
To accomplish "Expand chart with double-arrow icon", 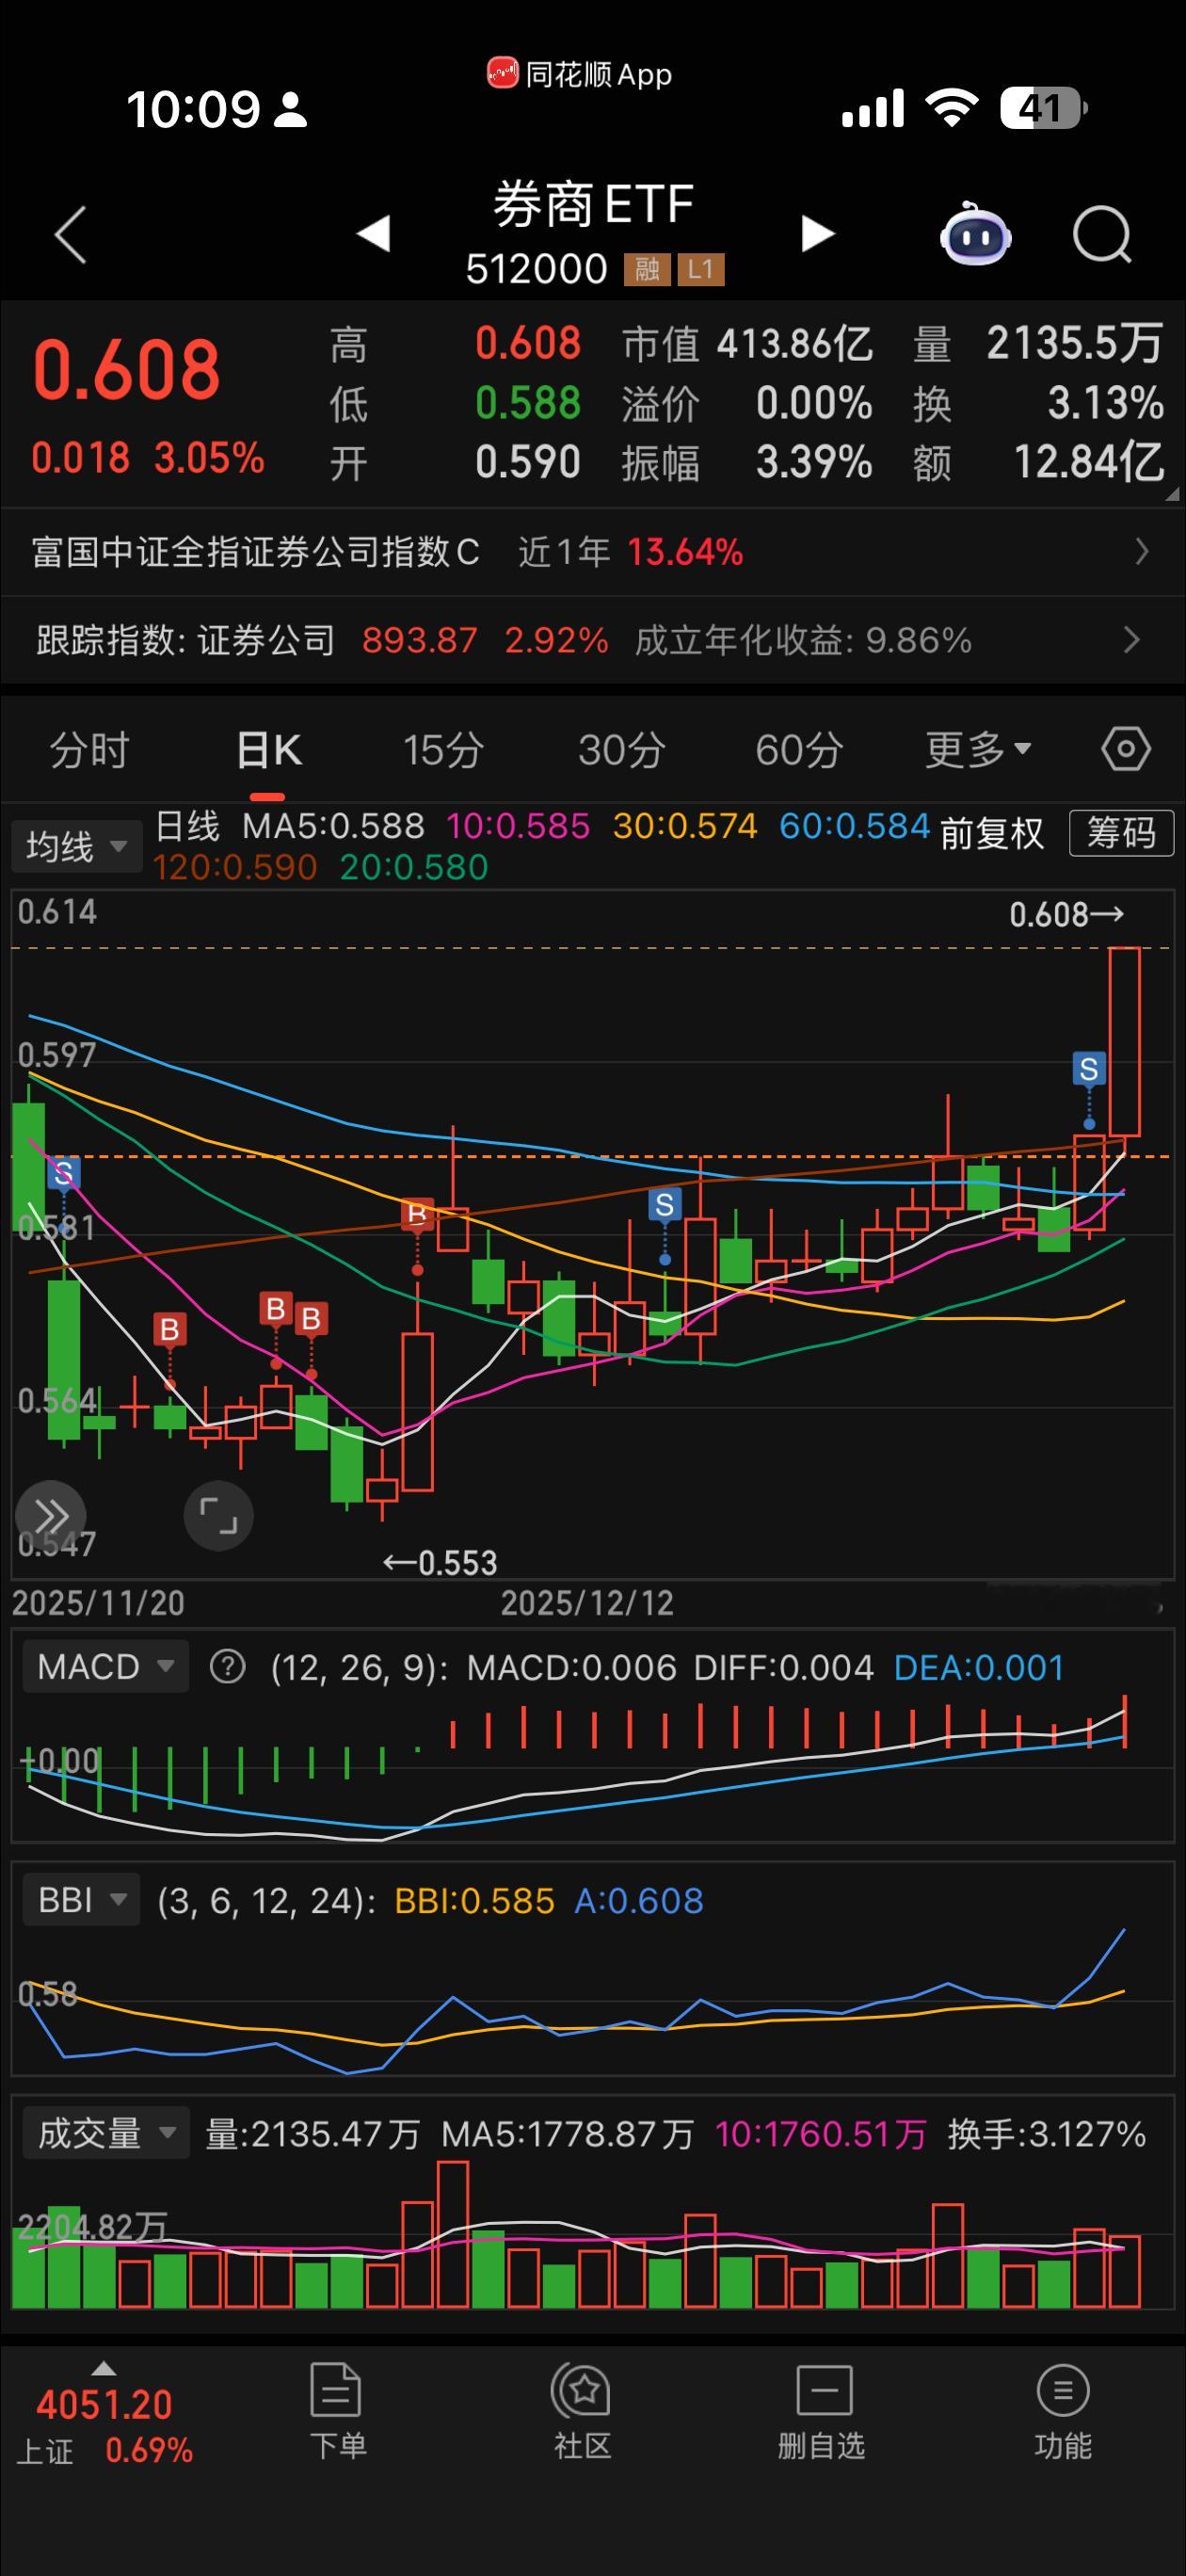I will coord(50,1515).
